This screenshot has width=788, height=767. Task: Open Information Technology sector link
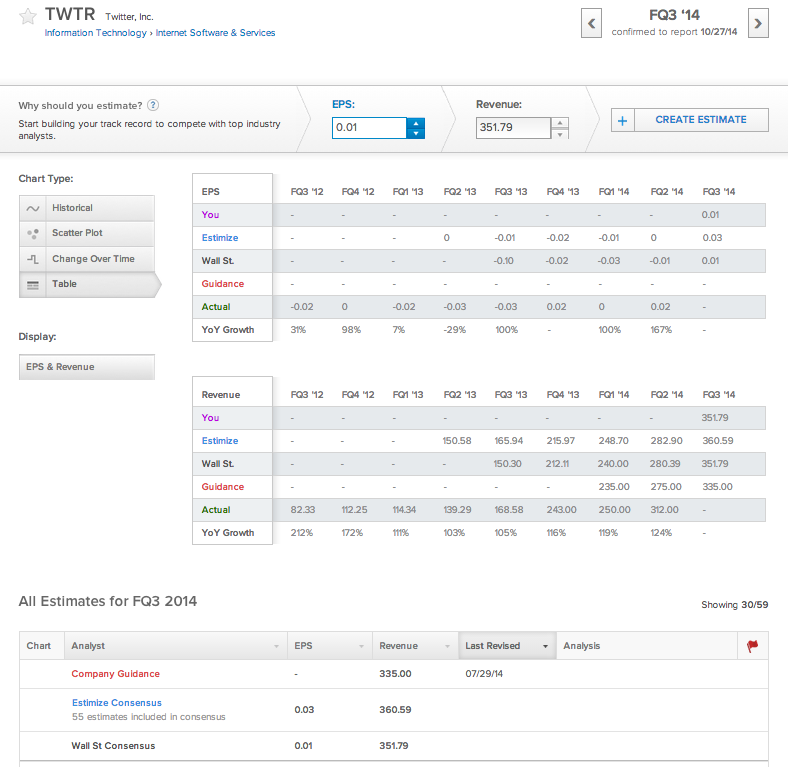[95, 33]
